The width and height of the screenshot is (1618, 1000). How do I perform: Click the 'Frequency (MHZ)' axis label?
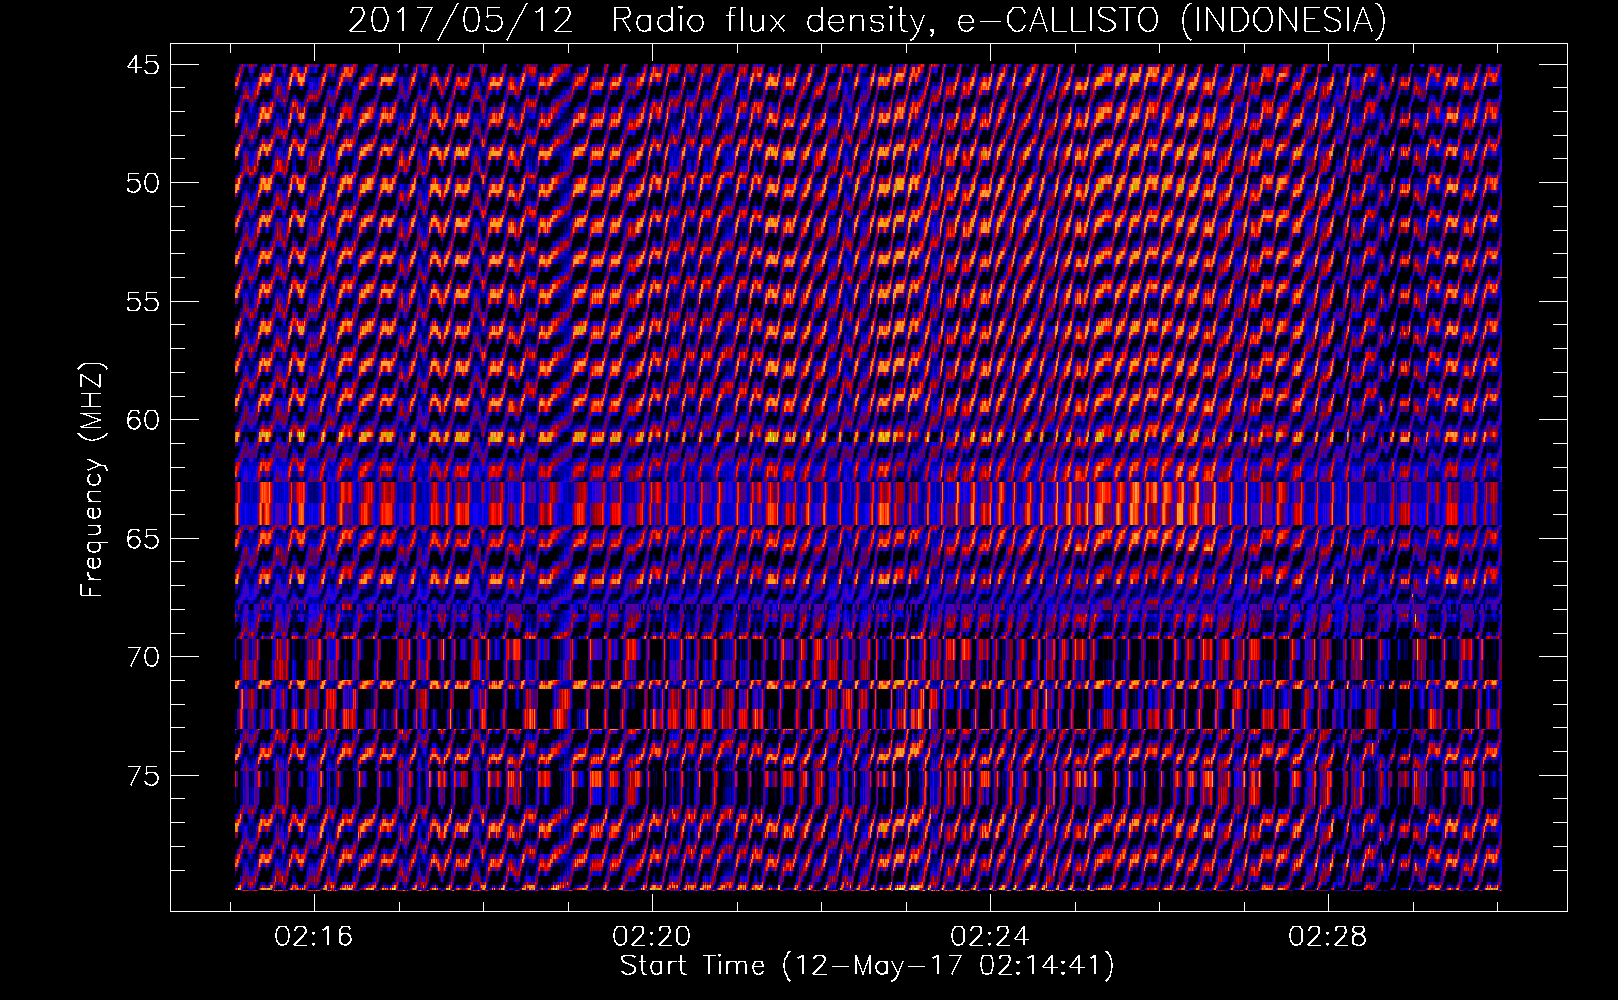click(92, 479)
